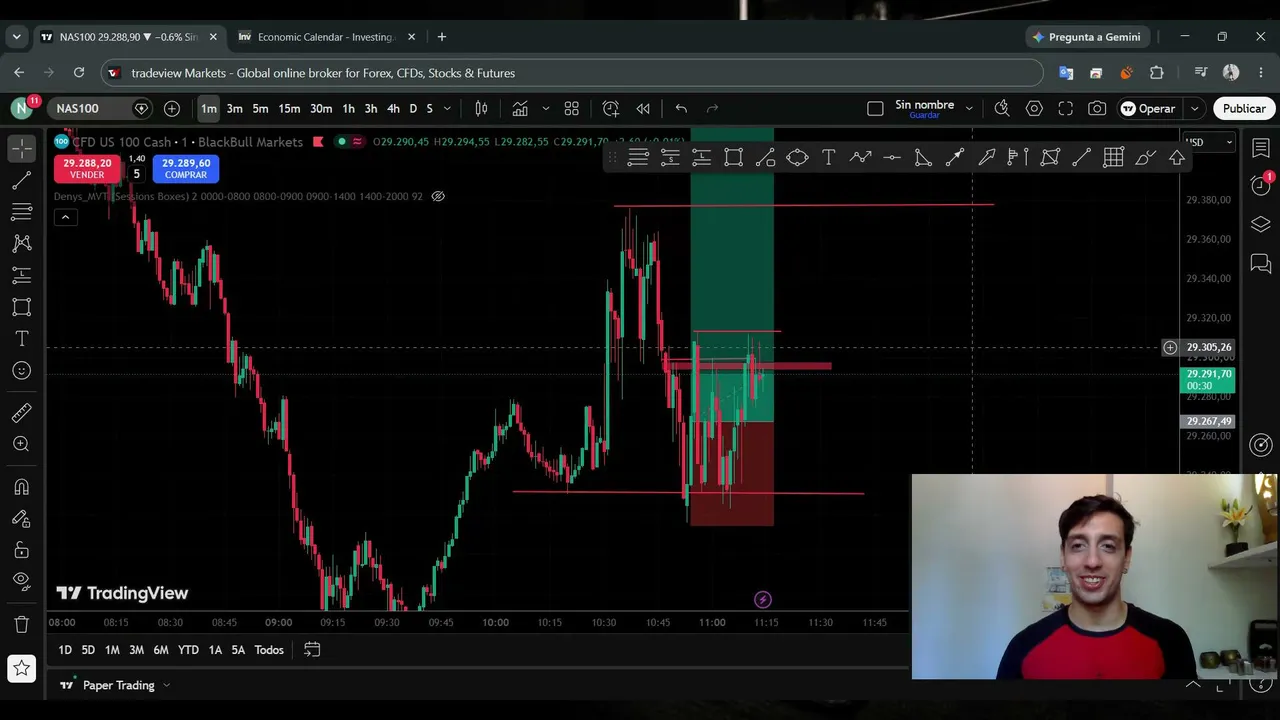Screen dimensions: 1280x720
Task: Select the trend line drawing tool
Action: [x=21, y=180]
